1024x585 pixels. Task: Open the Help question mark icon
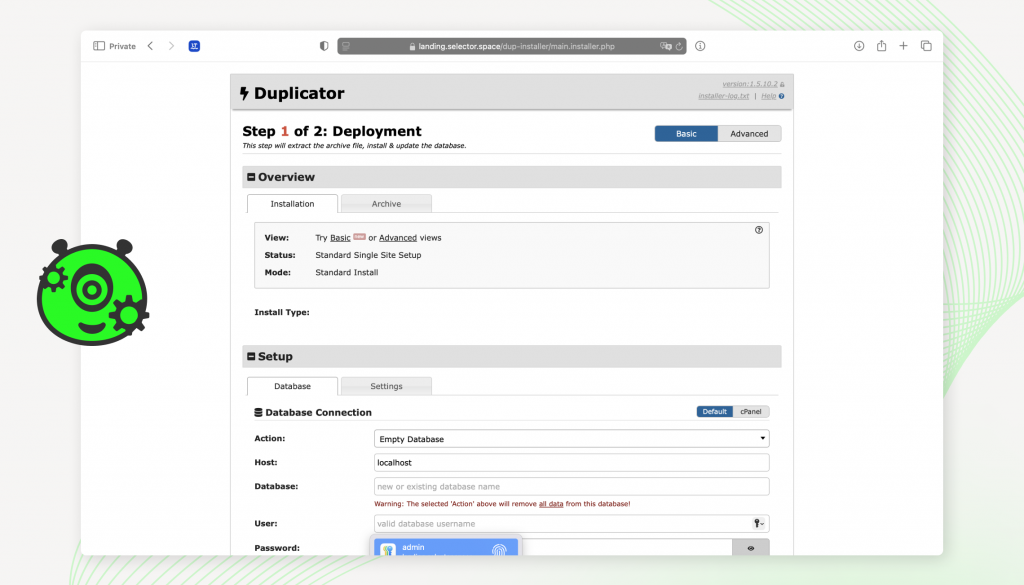click(x=782, y=95)
